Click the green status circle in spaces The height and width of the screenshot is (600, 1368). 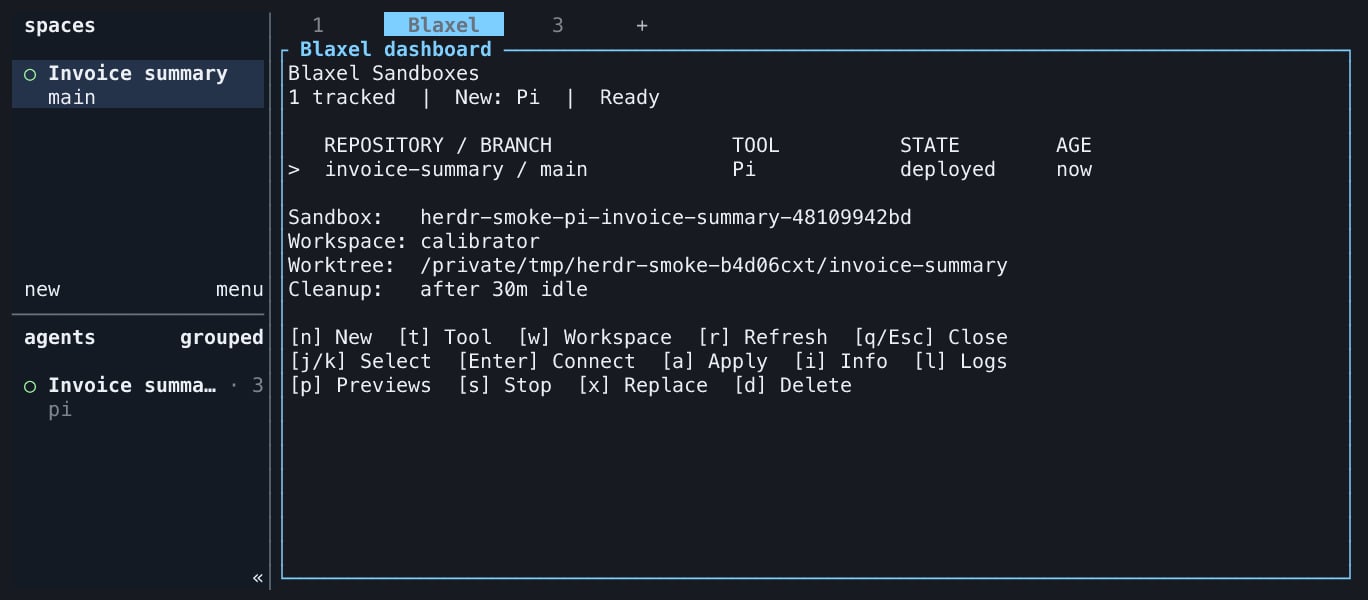tap(30, 74)
